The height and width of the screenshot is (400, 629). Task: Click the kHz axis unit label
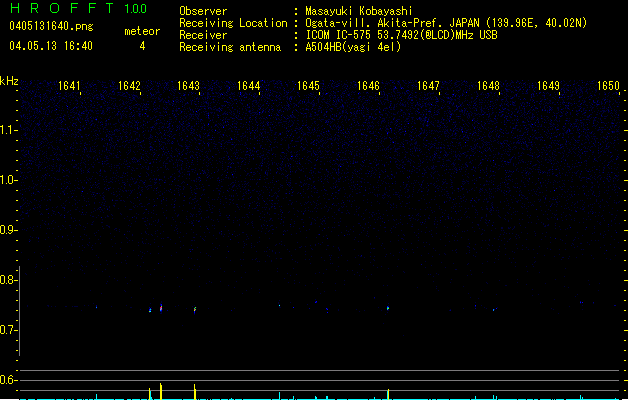point(9,81)
